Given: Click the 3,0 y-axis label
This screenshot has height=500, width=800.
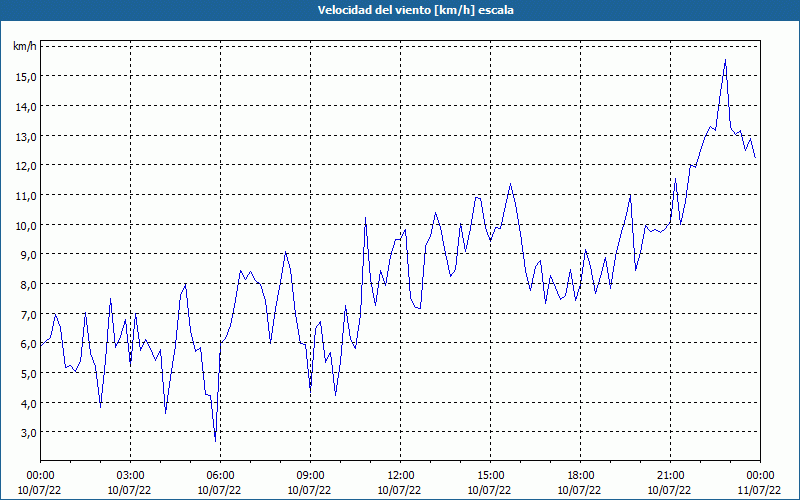Looking at the screenshot, I should tap(28, 433).
